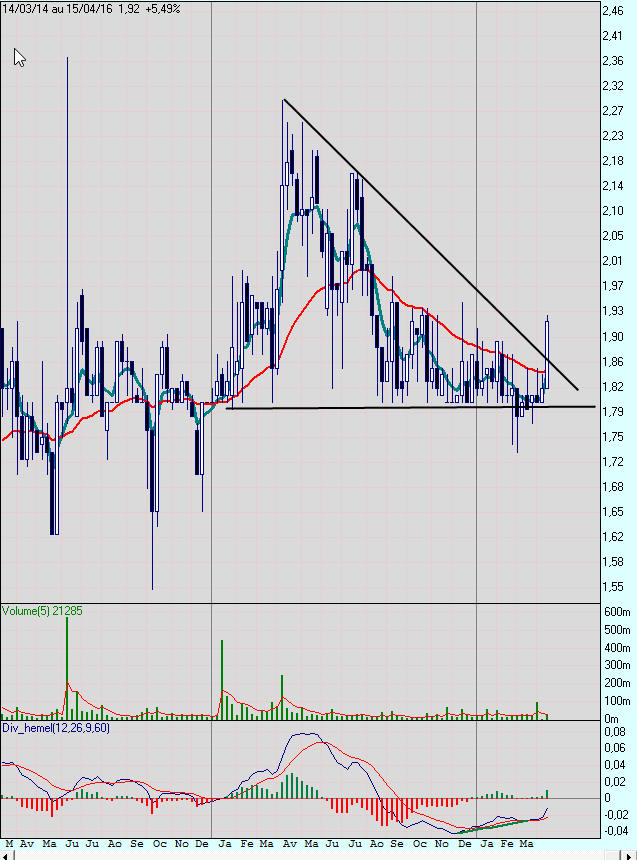Click the left scroll arrow of the horizontal scrollbar

click(5, 855)
